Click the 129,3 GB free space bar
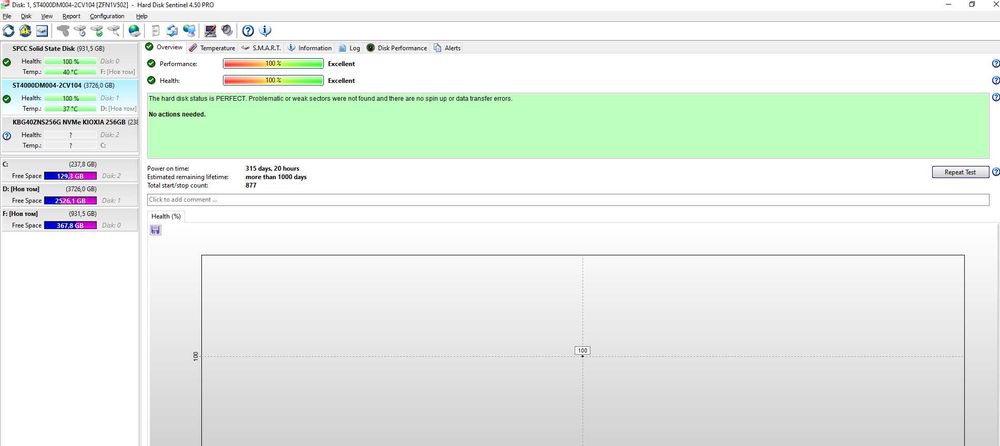 pyautogui.click(x=70, y=175)
